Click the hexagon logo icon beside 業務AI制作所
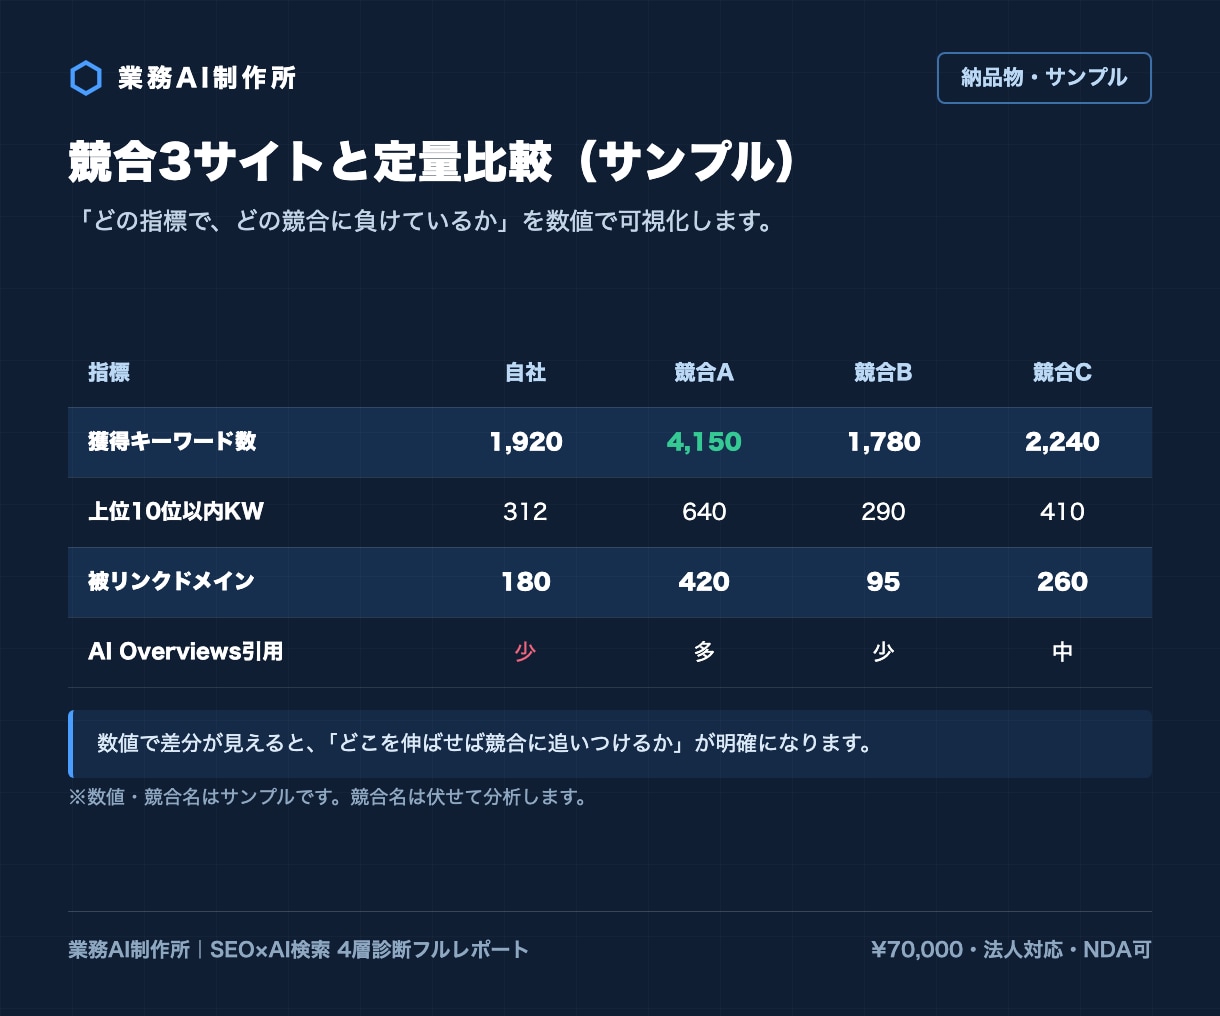Screen dimensions: 1220x1016 click(86, 78)
